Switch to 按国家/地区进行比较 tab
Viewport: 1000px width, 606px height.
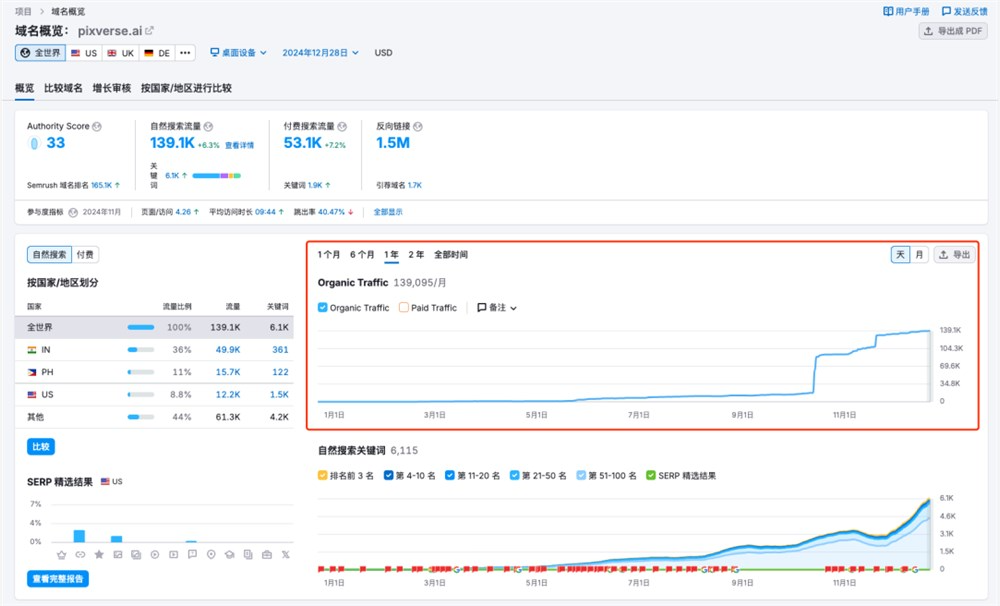click(x=186, y=88)
